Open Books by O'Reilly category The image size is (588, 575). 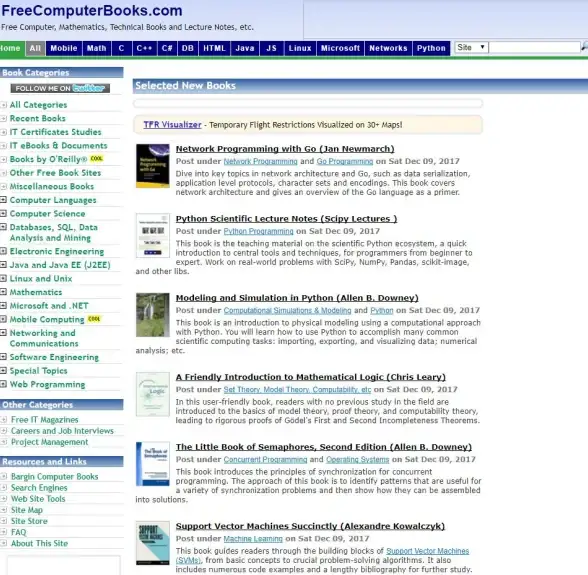pyautogui.click(x=48, y=159)
